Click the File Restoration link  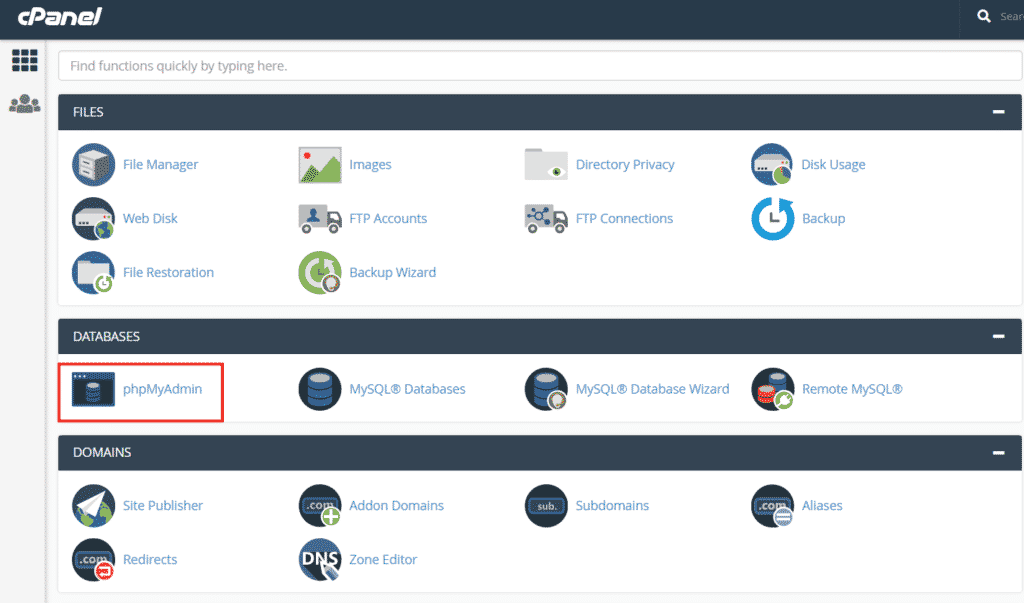pyautogui.click(x=168, y=272)
